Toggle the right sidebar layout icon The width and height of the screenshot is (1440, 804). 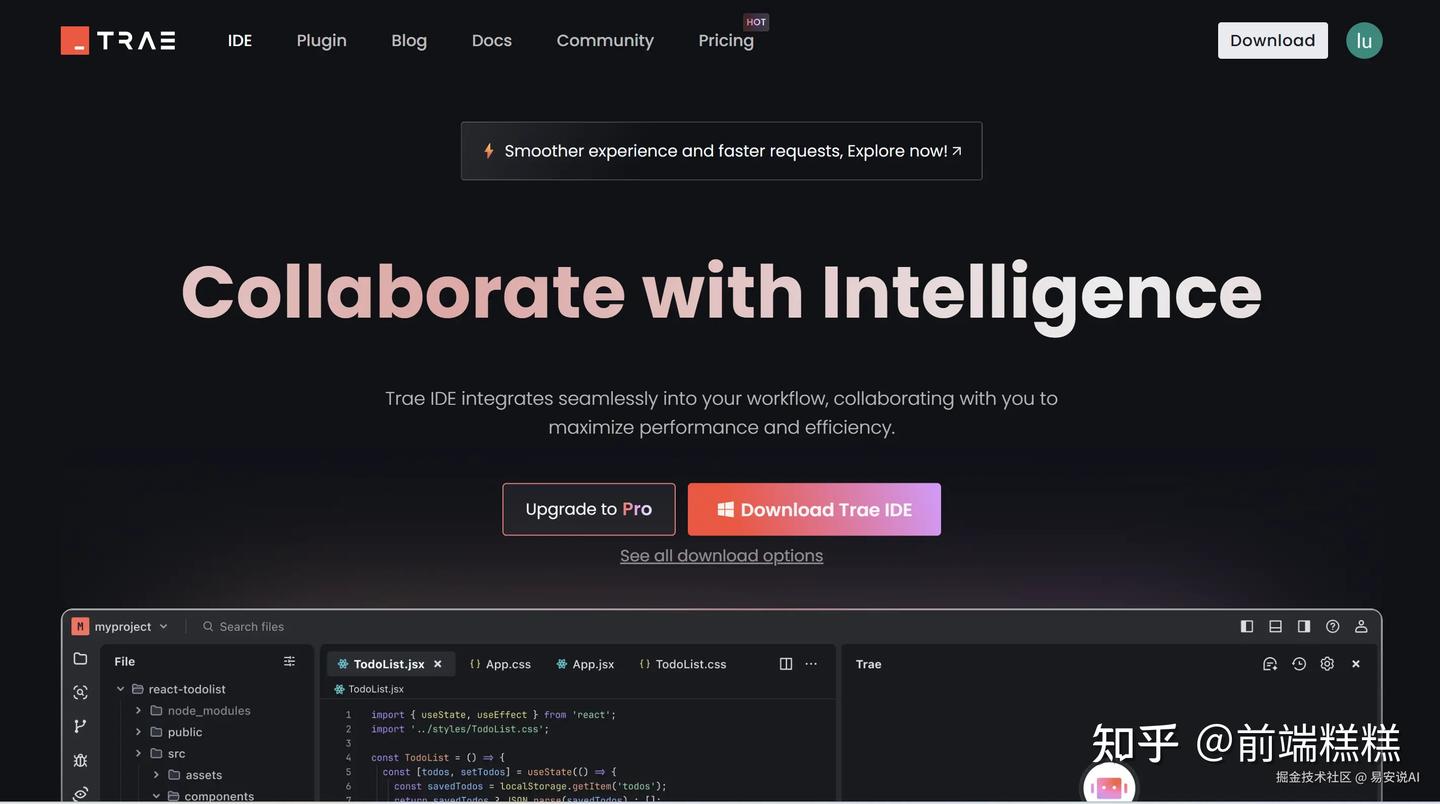click(x=1304, y=626)
